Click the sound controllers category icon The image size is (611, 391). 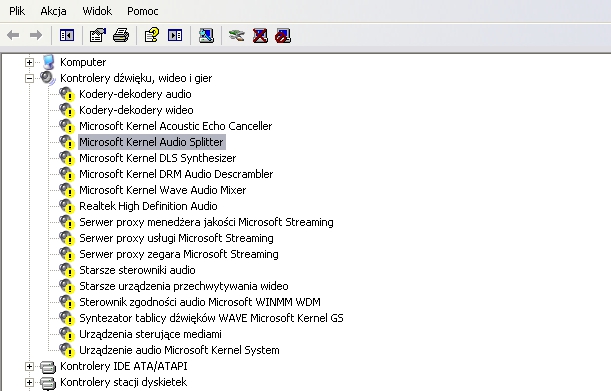point(48,78)
